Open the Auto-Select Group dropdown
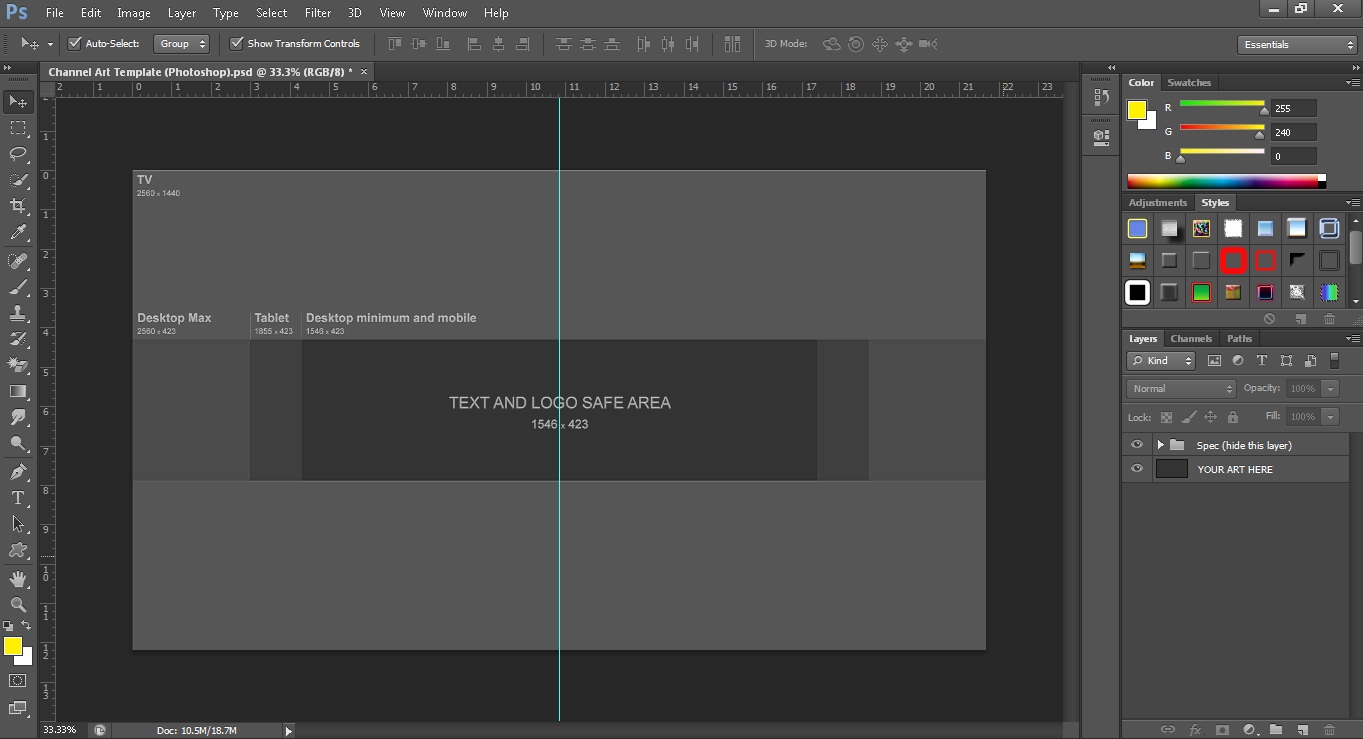This screenshot has width=1363, height=739. (x=181, y=44)
